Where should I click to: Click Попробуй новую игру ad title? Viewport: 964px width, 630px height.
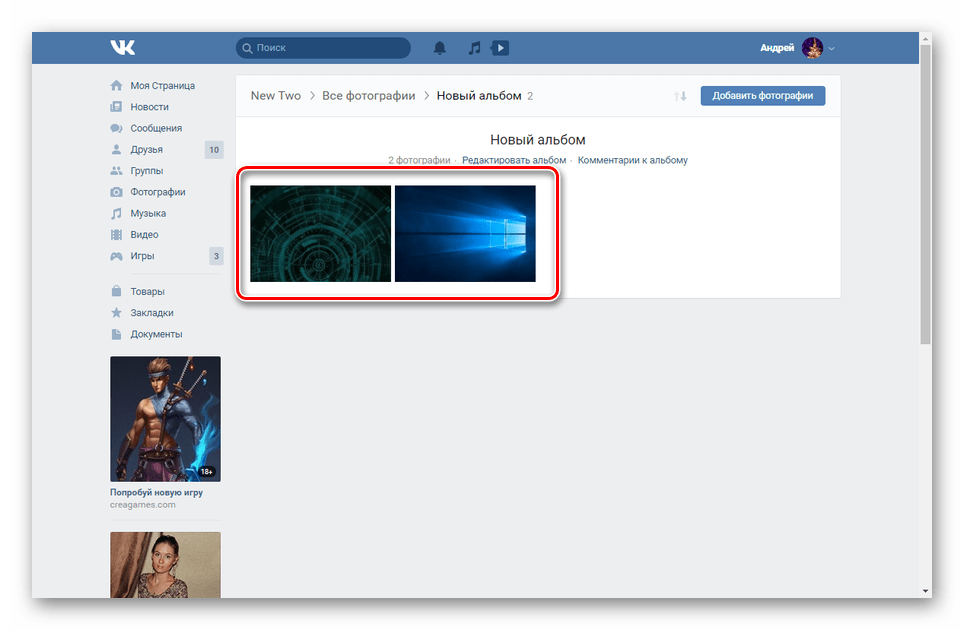(x=156, y=493)
